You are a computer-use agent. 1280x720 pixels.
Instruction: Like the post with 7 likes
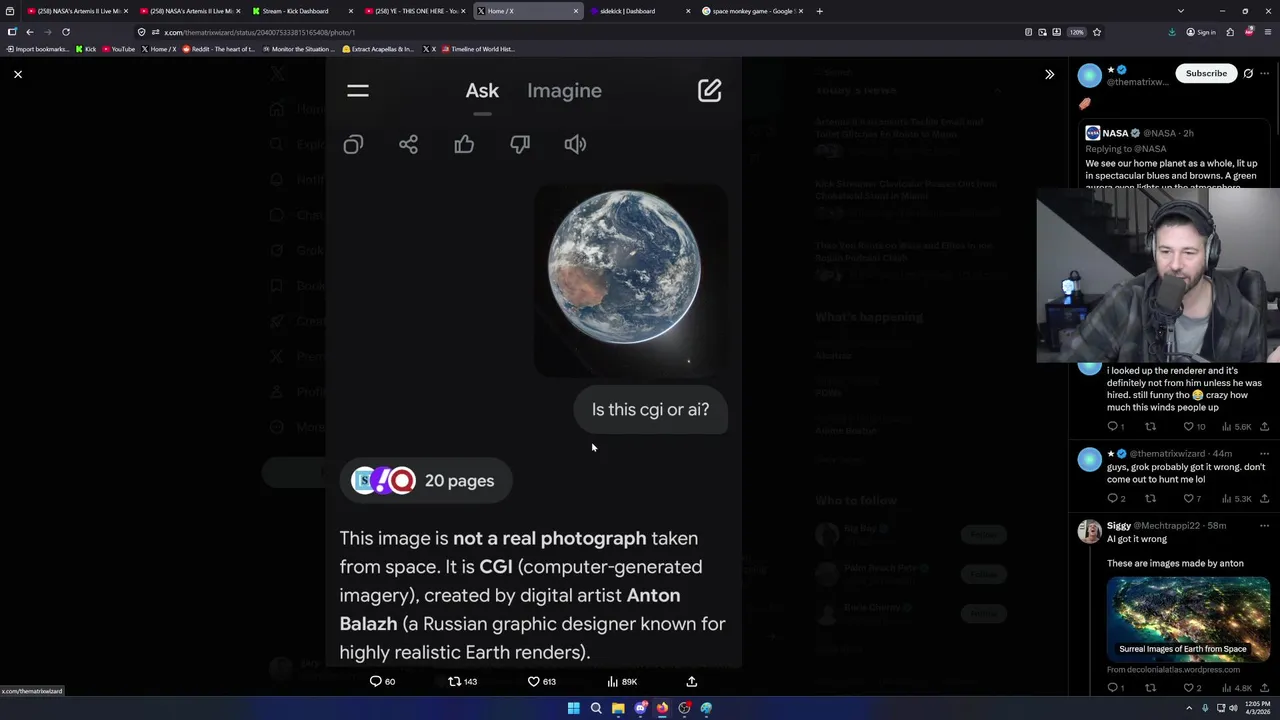coord(1193,498)
